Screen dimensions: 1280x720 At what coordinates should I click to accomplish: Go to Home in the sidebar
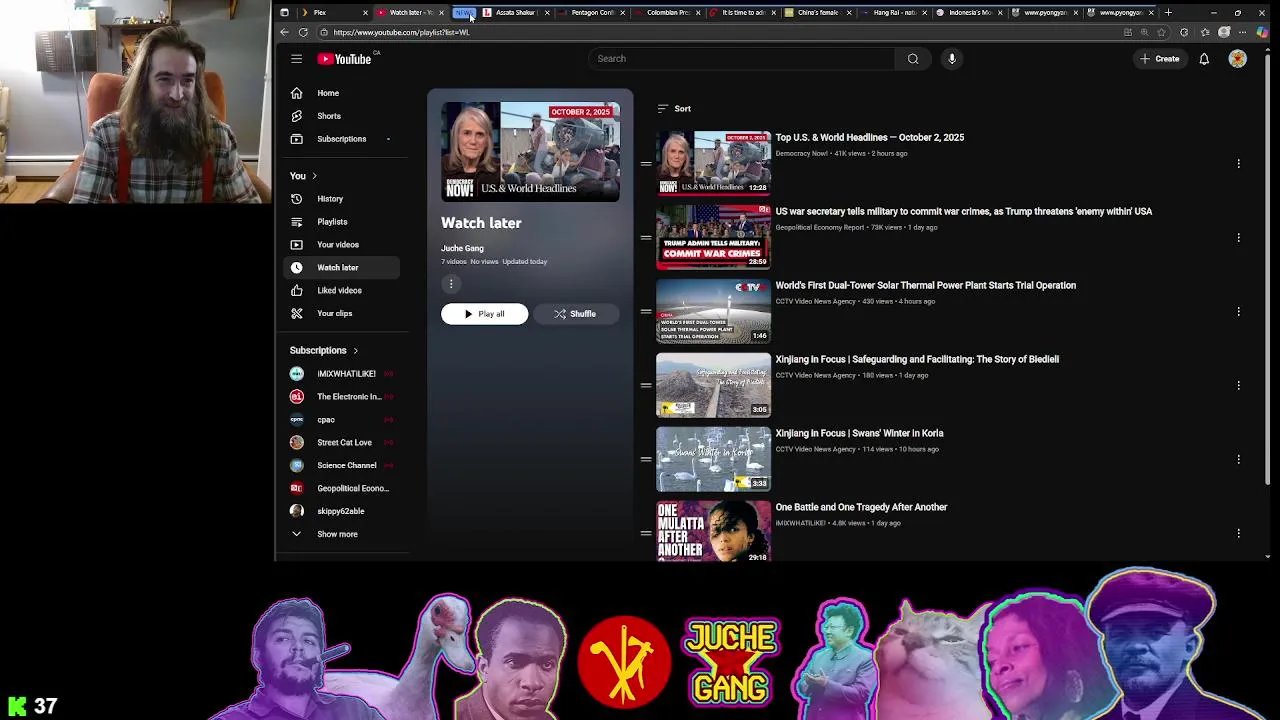coord(340,93)
